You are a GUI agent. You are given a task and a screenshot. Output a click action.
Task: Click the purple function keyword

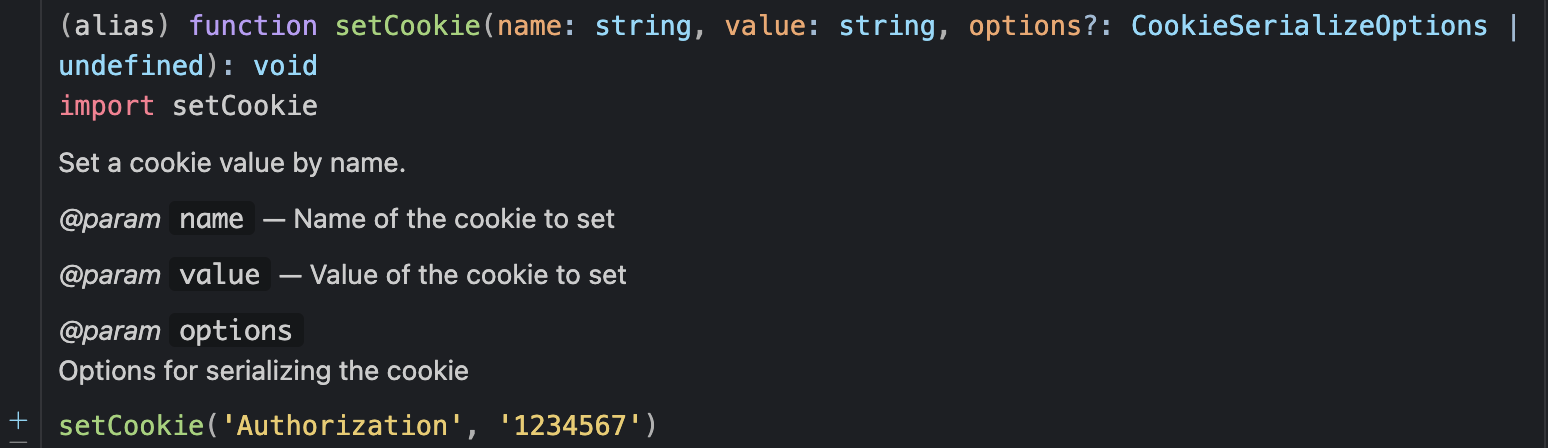253,25
